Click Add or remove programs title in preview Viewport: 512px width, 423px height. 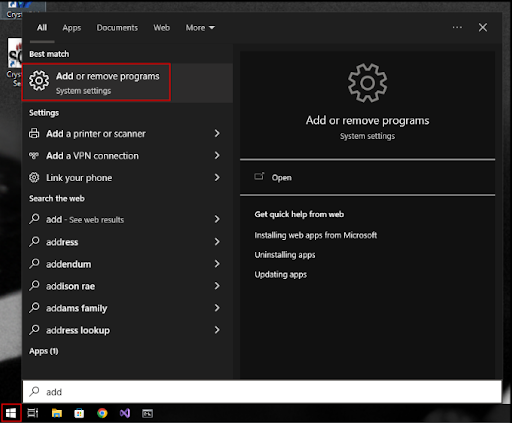coord(367,120)
